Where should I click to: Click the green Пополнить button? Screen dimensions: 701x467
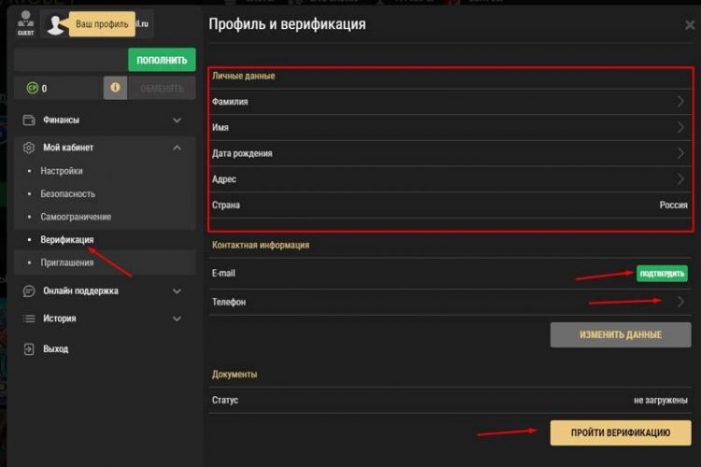pyautogui.click(x=162, y=60)
